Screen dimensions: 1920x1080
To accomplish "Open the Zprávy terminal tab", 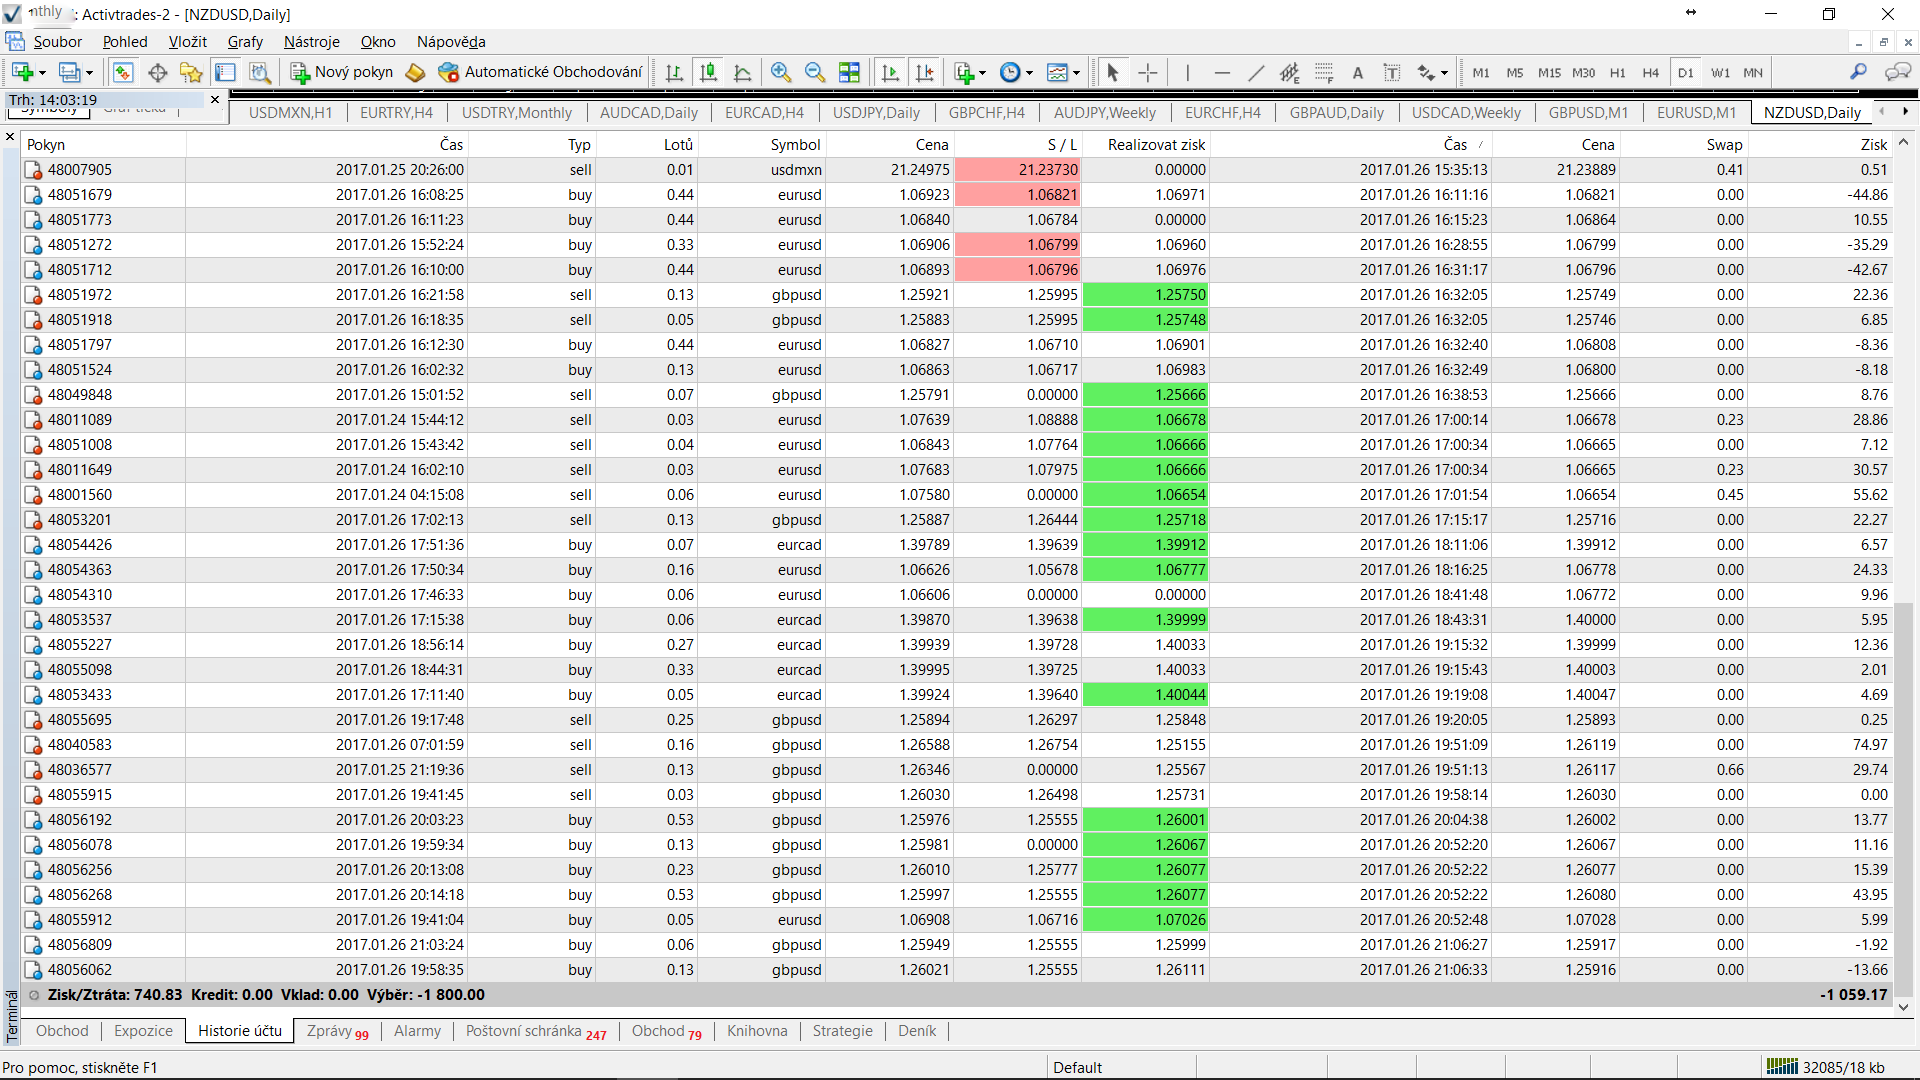I will click(337, 1031).
